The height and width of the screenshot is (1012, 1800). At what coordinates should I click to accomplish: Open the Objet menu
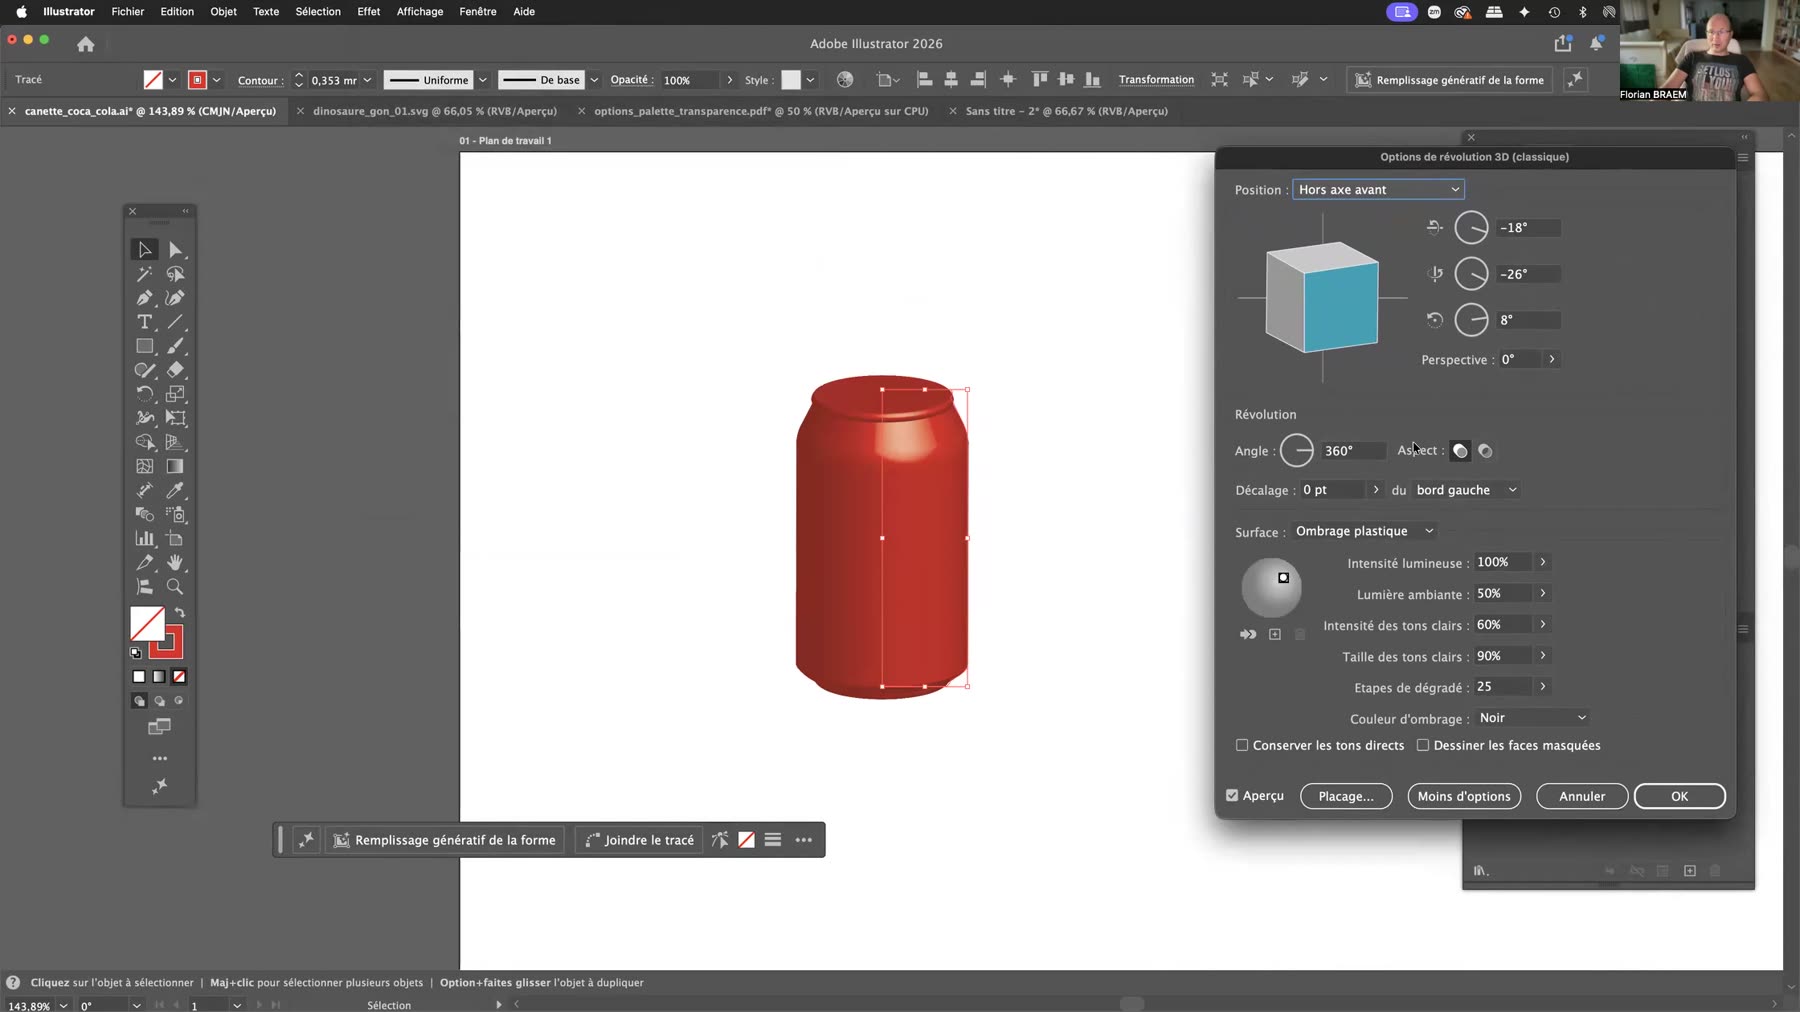click(x=224, y=12)
